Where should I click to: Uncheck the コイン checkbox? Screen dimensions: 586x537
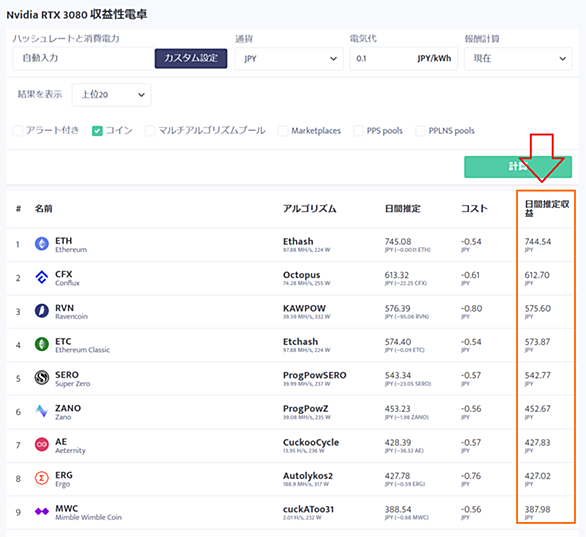click(97, 131)
